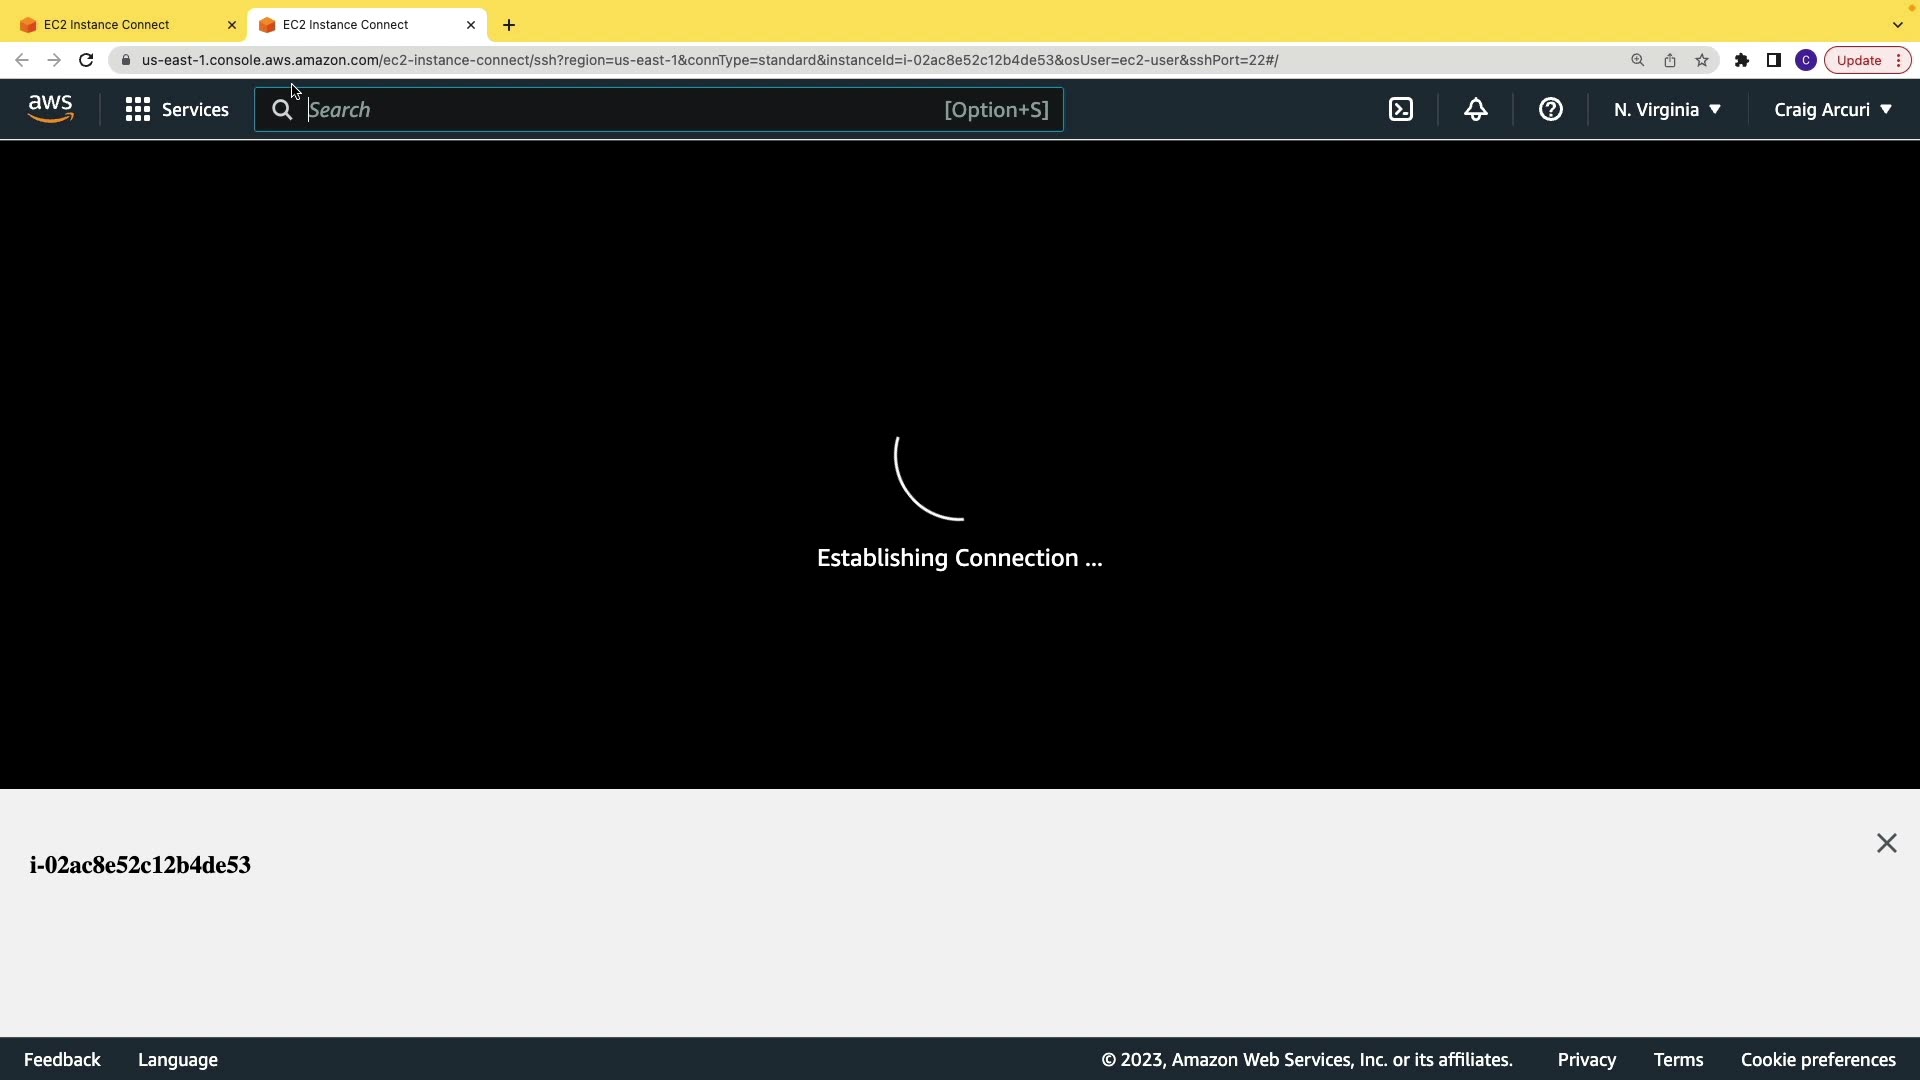The width and height of the screenshot is (1920, 1080).
Task: Open the help question mark menu
Action: pos(1551,110)
